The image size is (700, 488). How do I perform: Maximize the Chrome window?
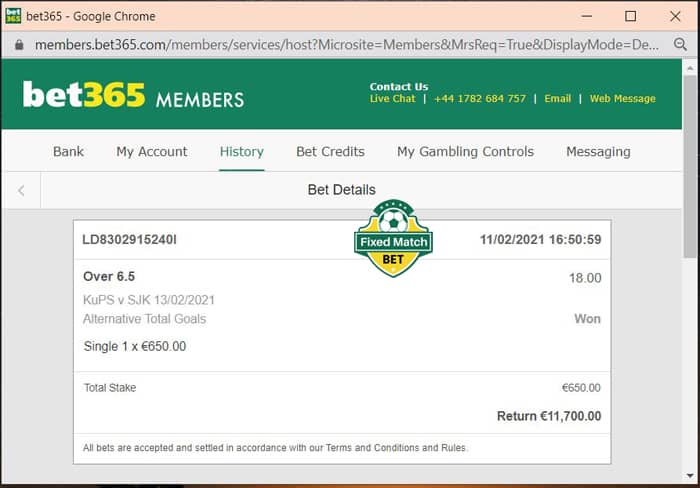630,16
